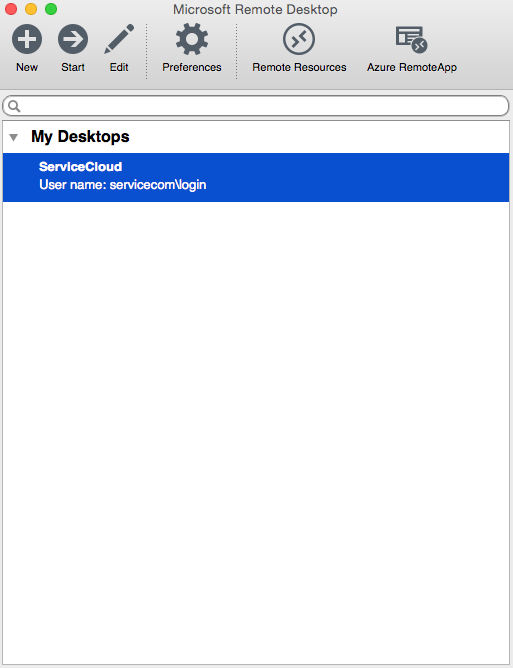Image resolution: width=513 pixels, height=668 pixels.
Task: Open Preferences gear icon
Action: (192, 39)
